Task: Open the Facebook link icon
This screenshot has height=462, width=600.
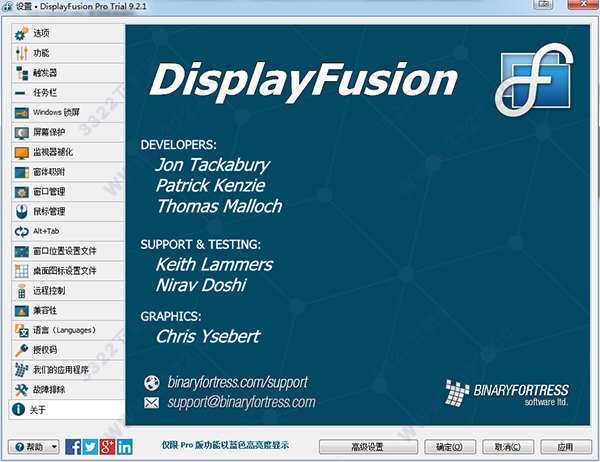Action: point(73,447)
